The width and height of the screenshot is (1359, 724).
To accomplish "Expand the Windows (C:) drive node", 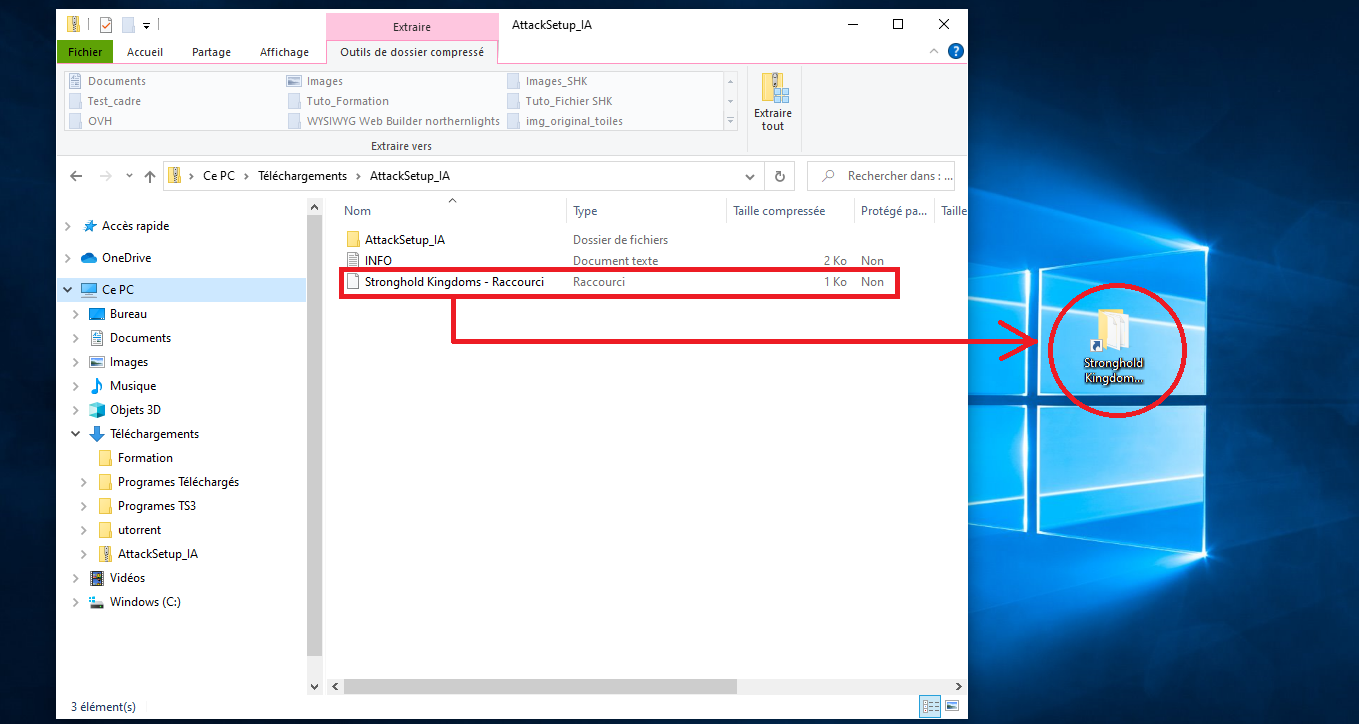I will (x=76, y=602).
